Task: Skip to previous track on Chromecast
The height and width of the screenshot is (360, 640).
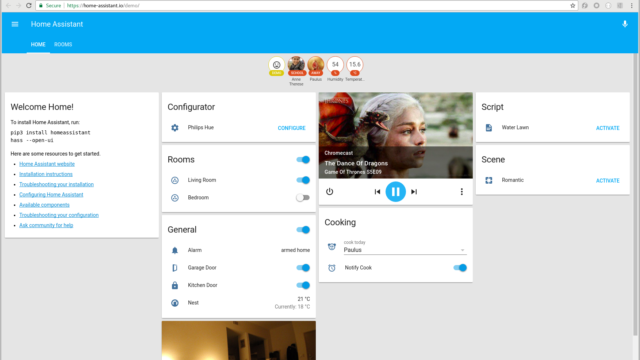Action: click(377, 191)
